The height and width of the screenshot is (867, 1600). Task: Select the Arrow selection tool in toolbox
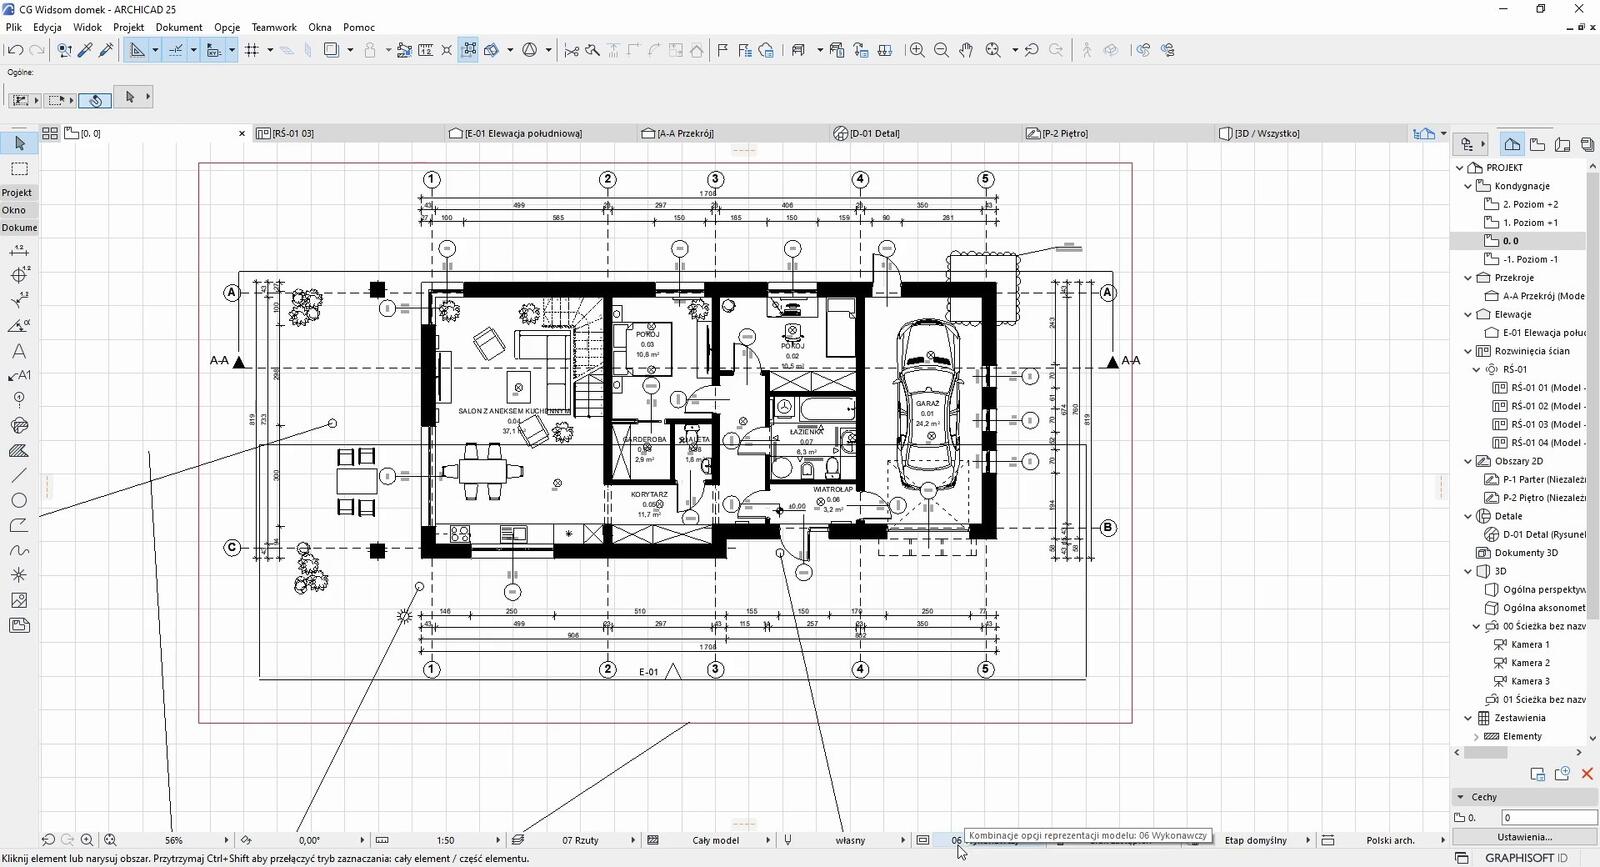pos(19,144)
